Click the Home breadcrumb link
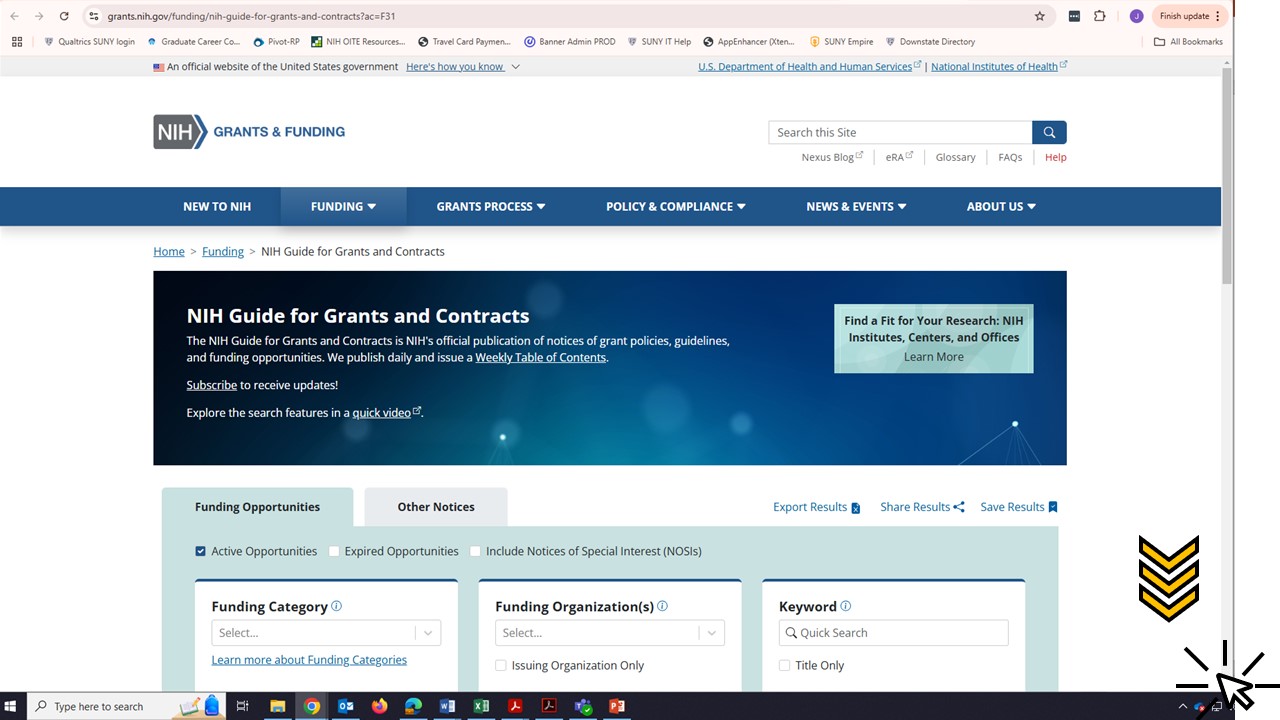The height and width of the screenshot is (720, 1280). coord(169,251)
